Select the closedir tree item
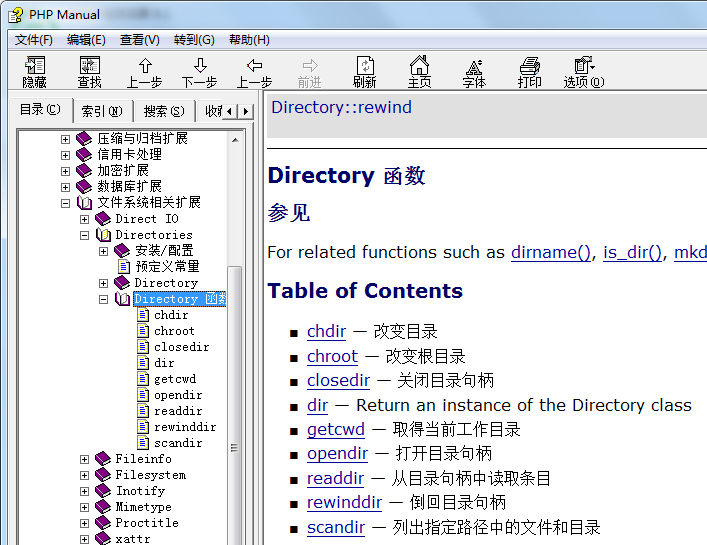The image size is (707, 545). 181,347
